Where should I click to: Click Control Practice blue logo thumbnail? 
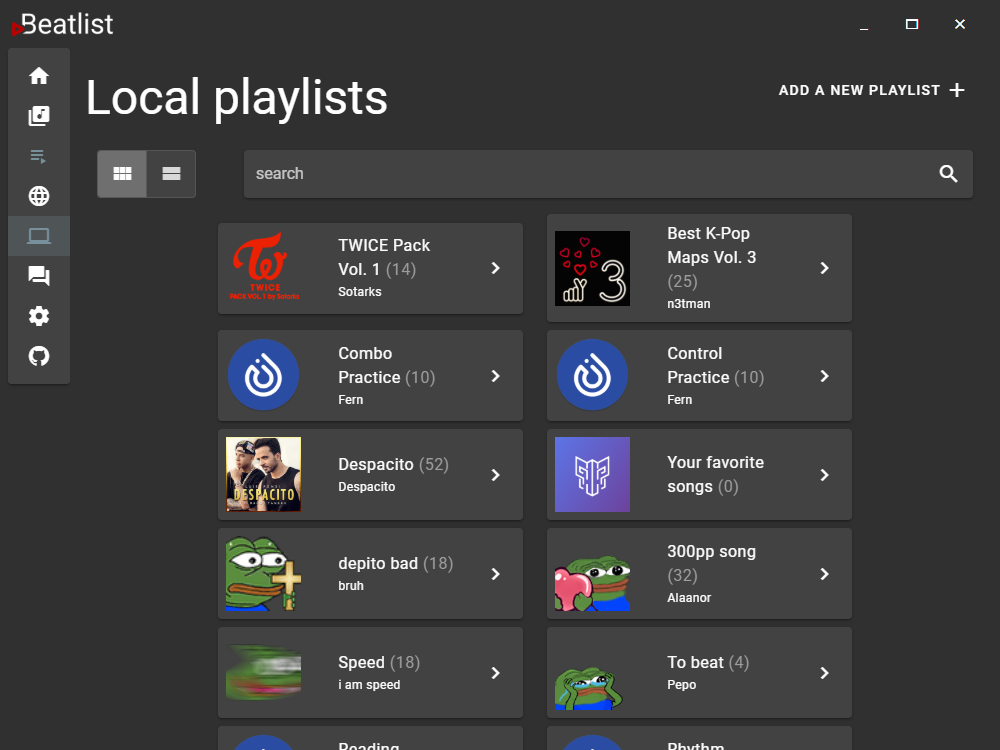point(592,375)
